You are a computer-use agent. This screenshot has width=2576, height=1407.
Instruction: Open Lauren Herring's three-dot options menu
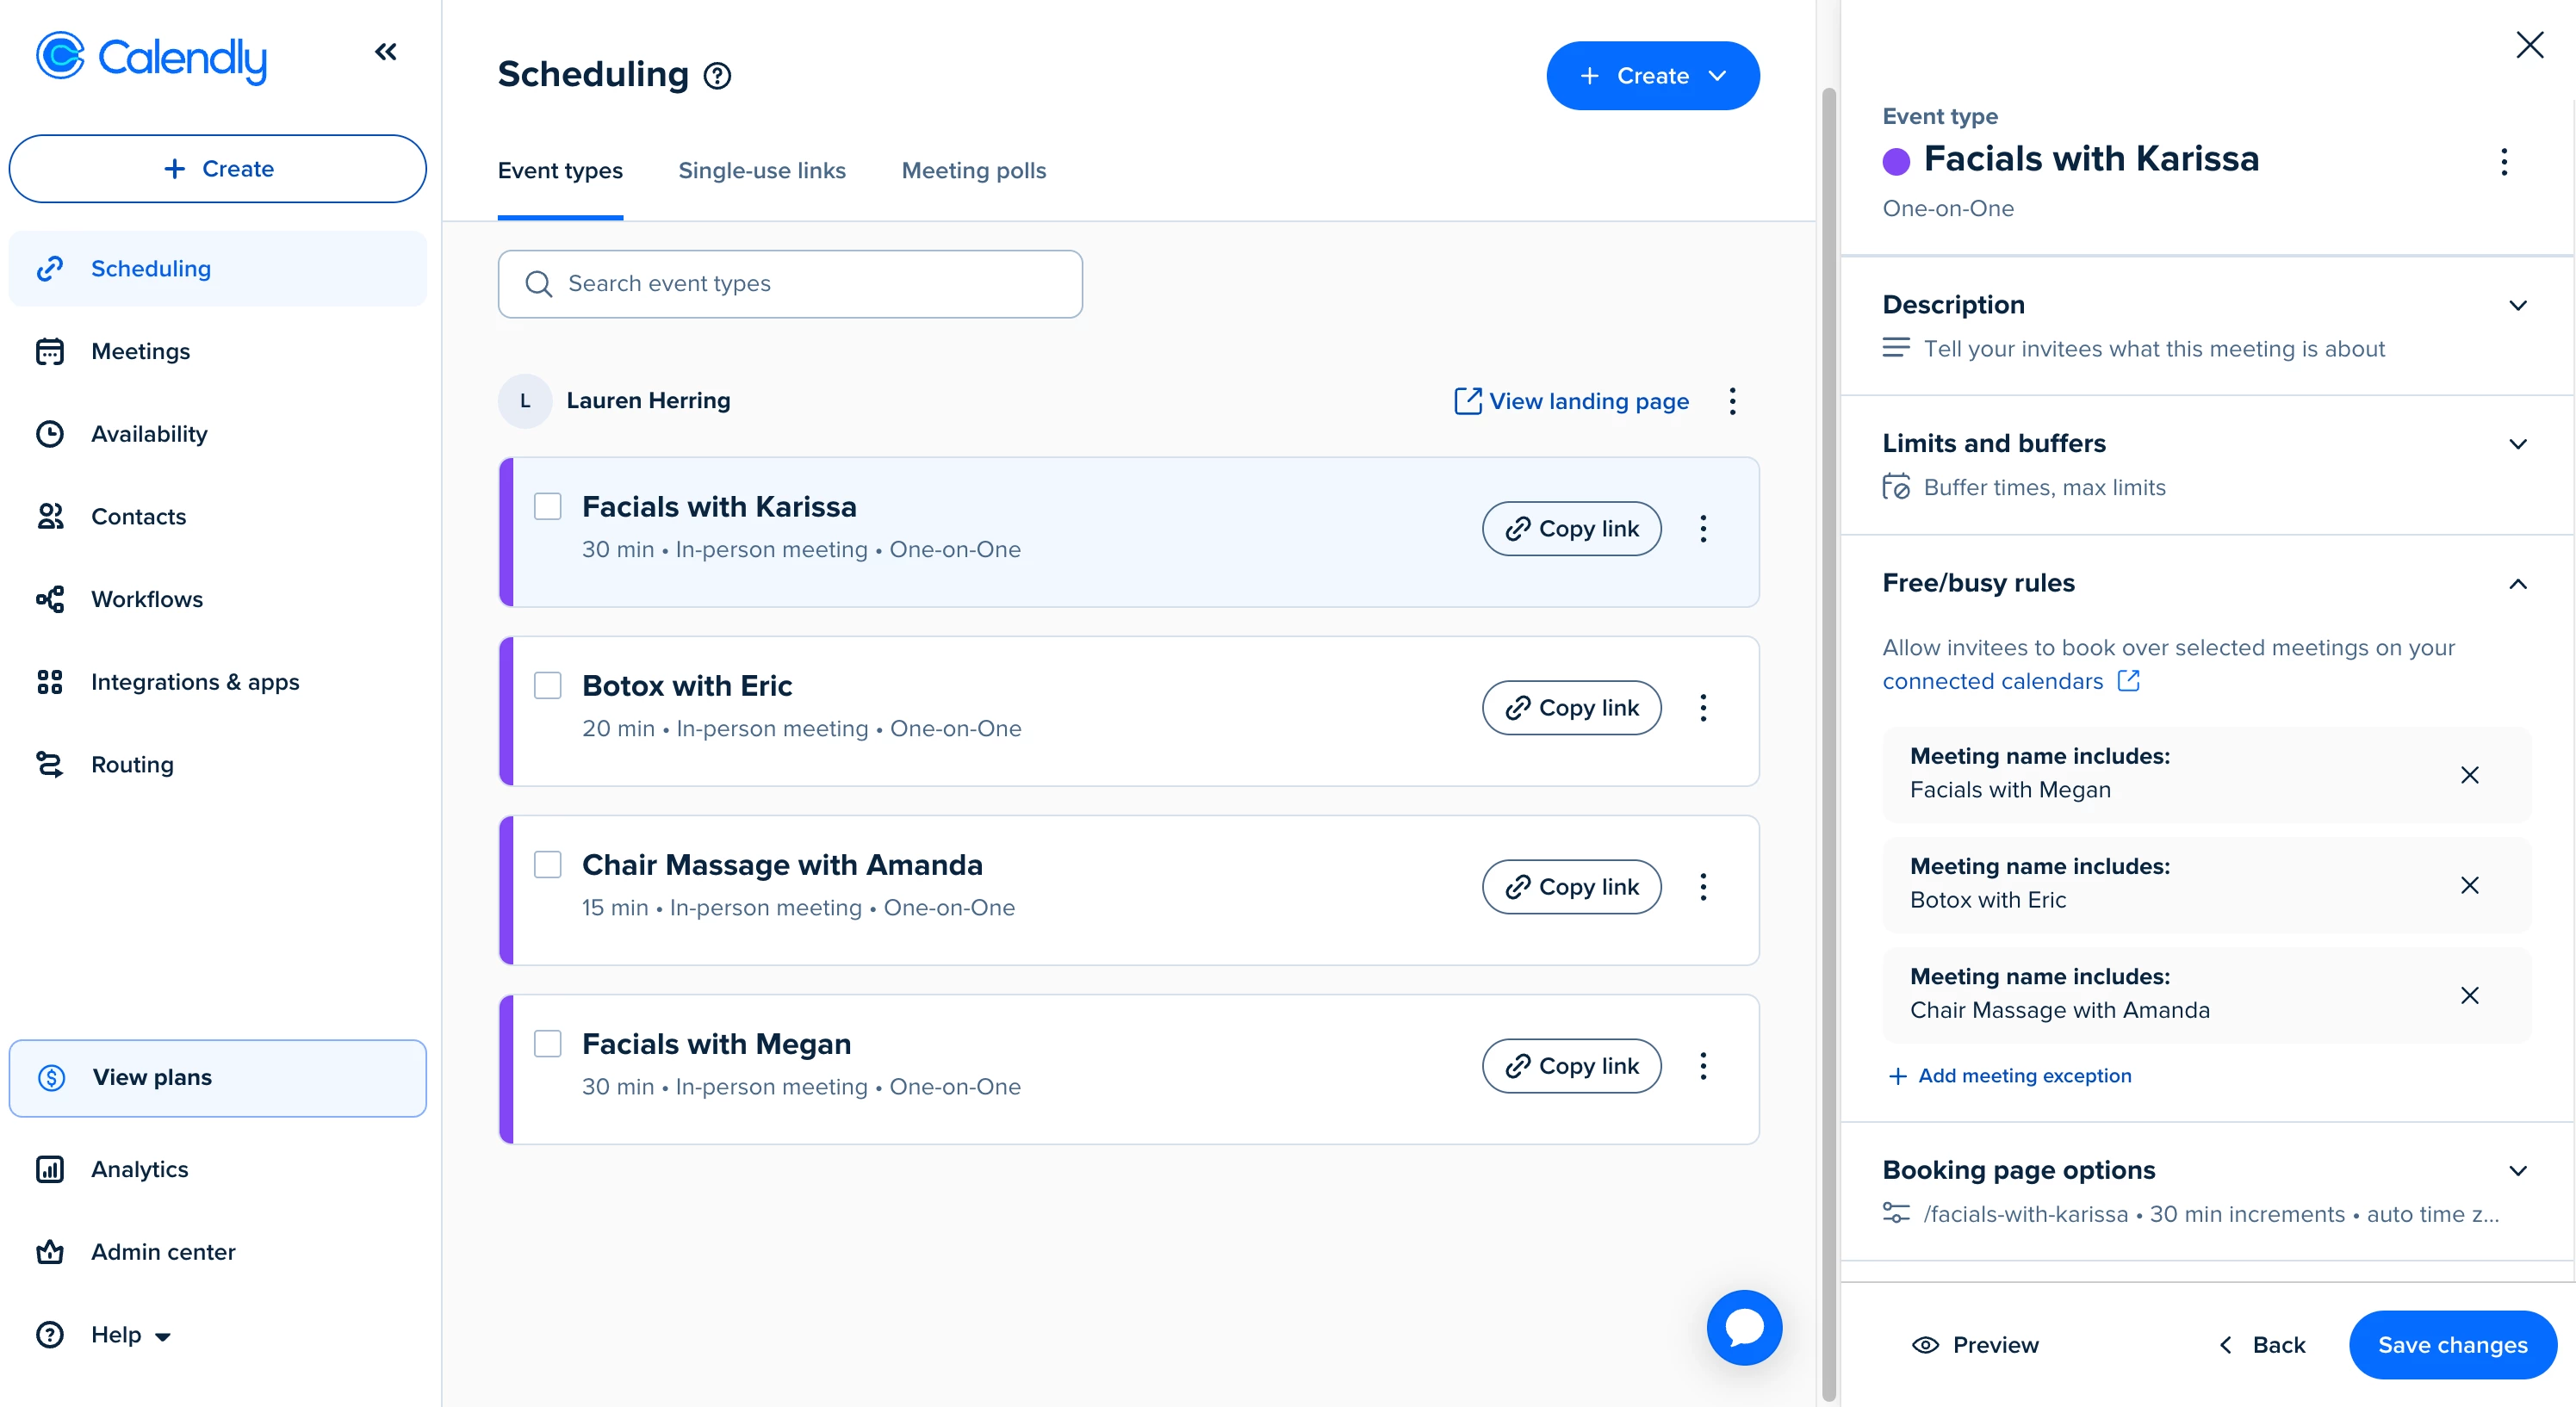[1732, 401]
